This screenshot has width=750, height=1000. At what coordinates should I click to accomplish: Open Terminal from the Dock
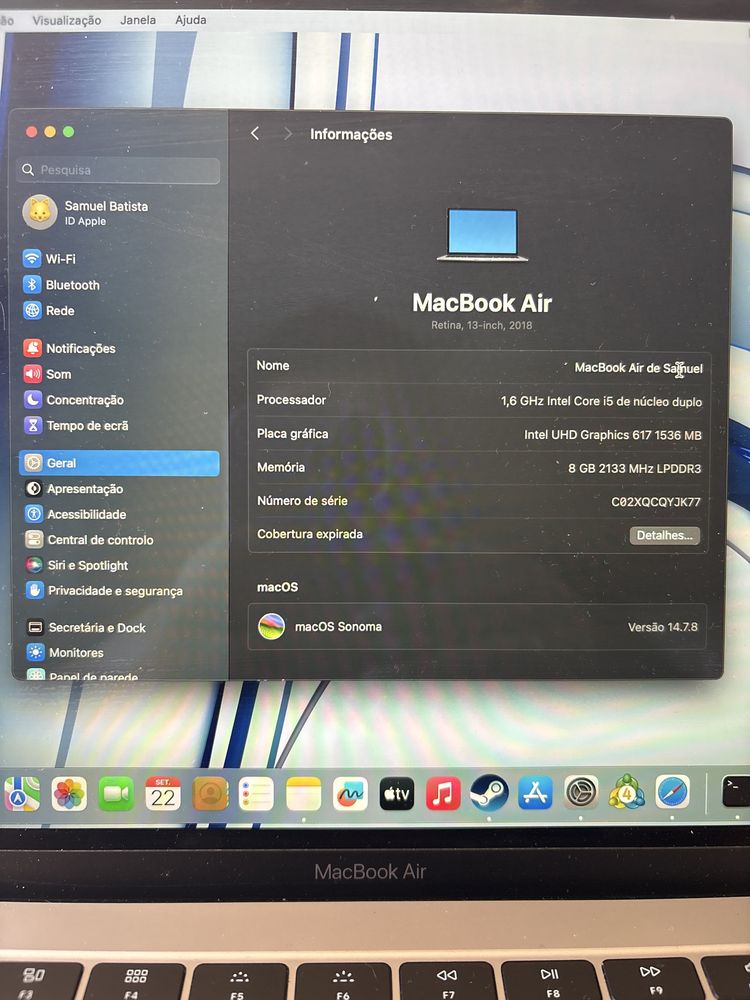click(736, 791)
